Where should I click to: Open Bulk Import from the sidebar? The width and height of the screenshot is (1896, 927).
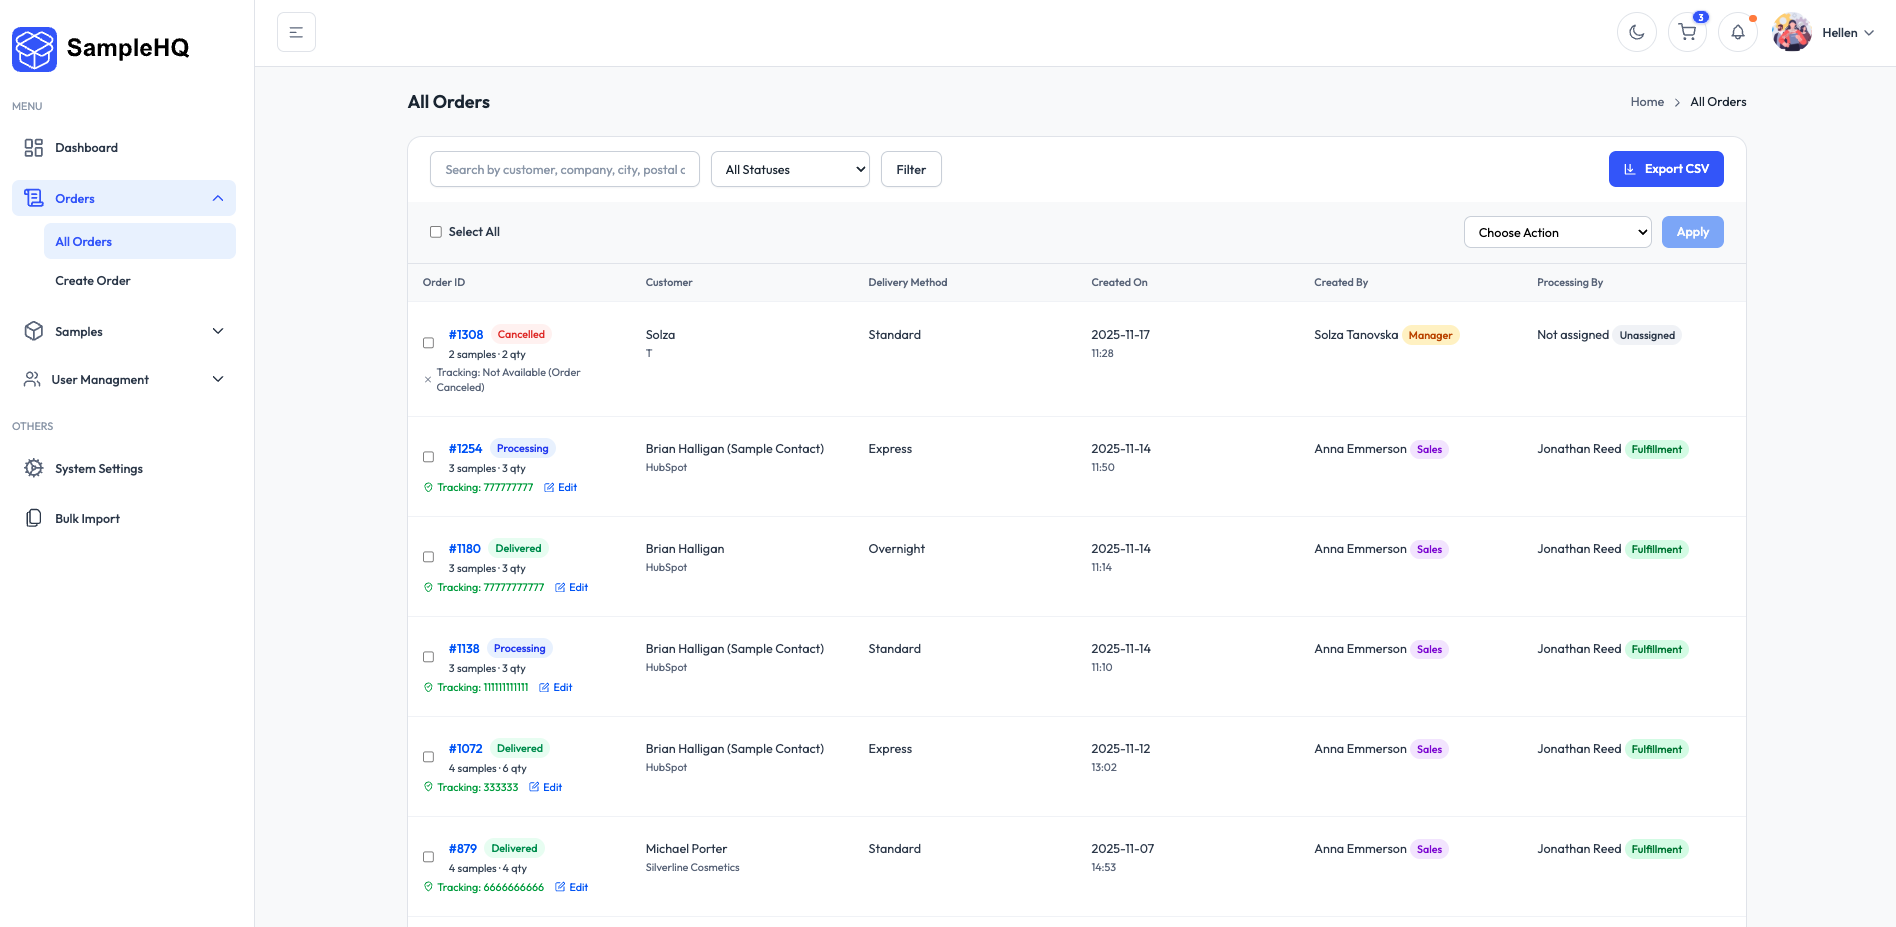click(x=87, y=518)
